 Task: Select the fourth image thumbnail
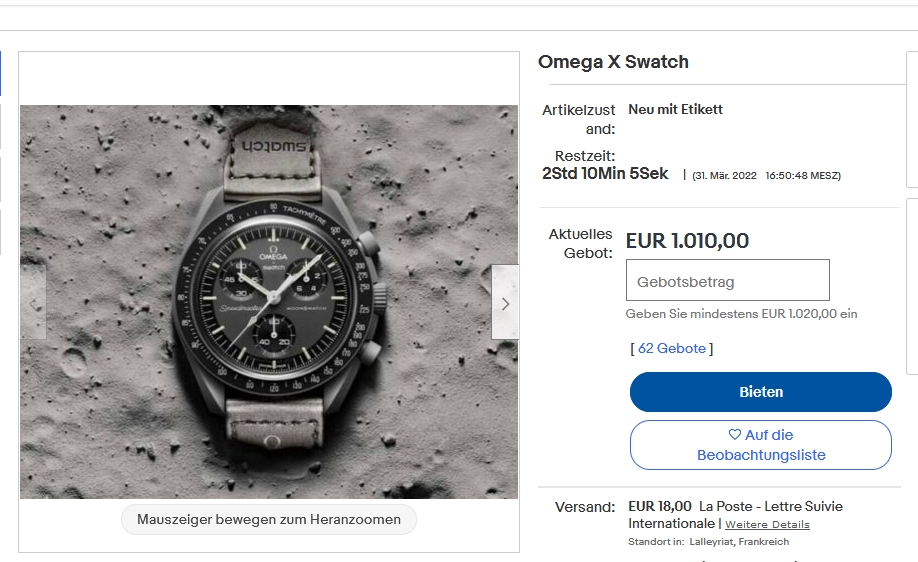1,230
